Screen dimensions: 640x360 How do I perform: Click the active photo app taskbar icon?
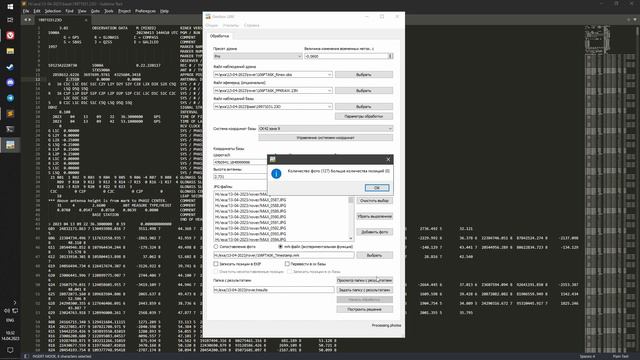(10, 145)
